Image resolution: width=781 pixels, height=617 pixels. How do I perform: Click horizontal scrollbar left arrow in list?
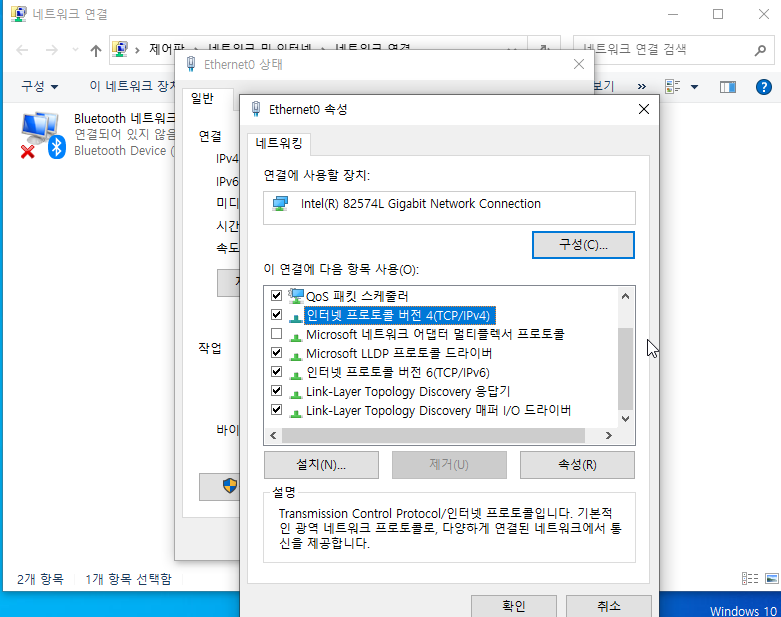coord(273,435)
